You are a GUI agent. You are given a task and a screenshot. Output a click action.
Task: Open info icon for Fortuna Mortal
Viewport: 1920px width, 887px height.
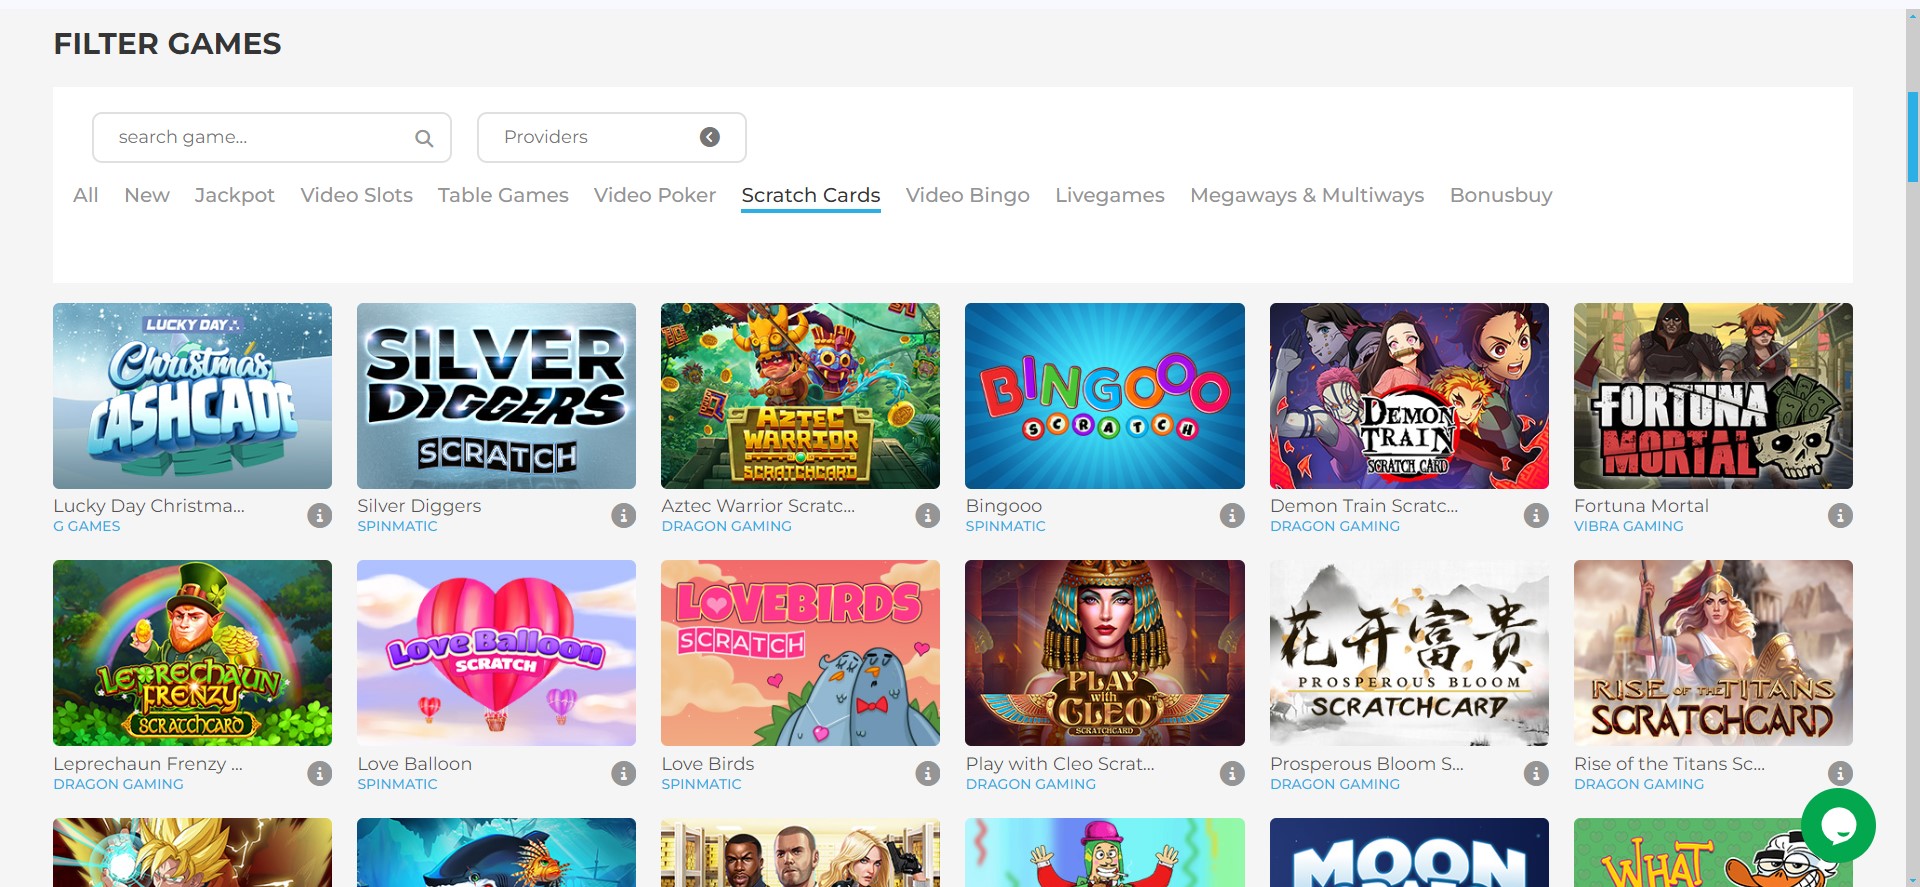click(x=1840, y=516)
